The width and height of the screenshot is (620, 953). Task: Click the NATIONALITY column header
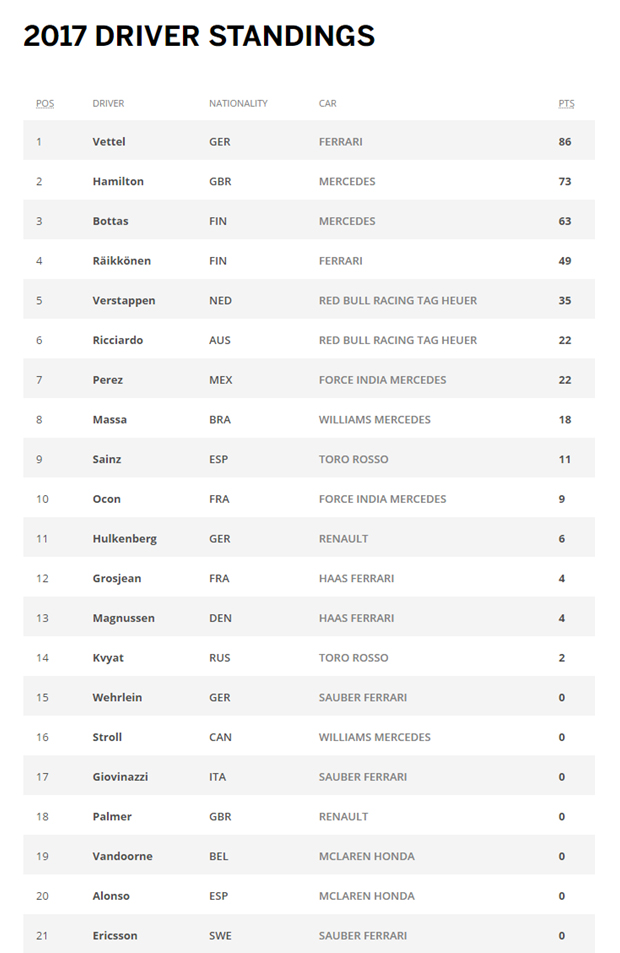tap(238, 103)
